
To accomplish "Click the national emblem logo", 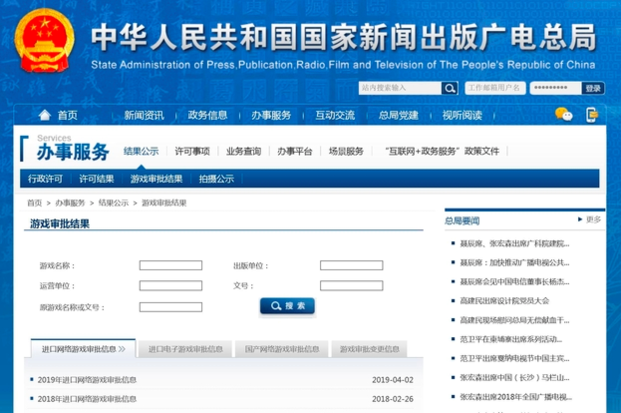I will [44, 40].
